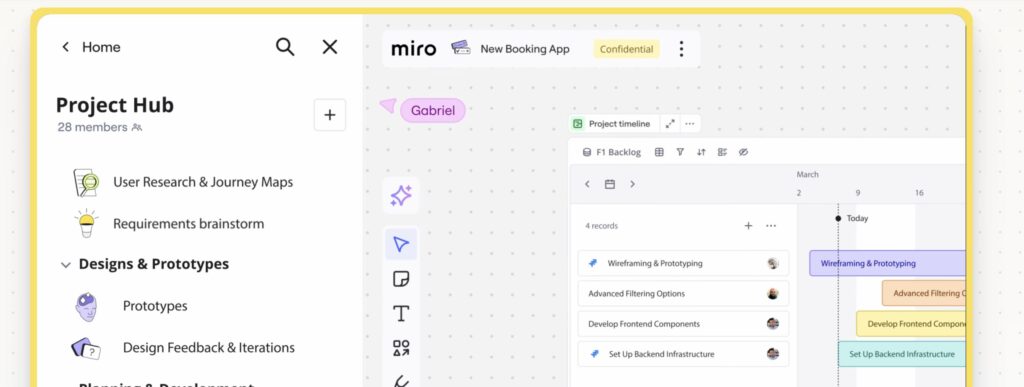The height and width of the screenshot is (387, 1024).
Task: Open Set Up Backend Infrastructure record row
Action: point(683,354)
